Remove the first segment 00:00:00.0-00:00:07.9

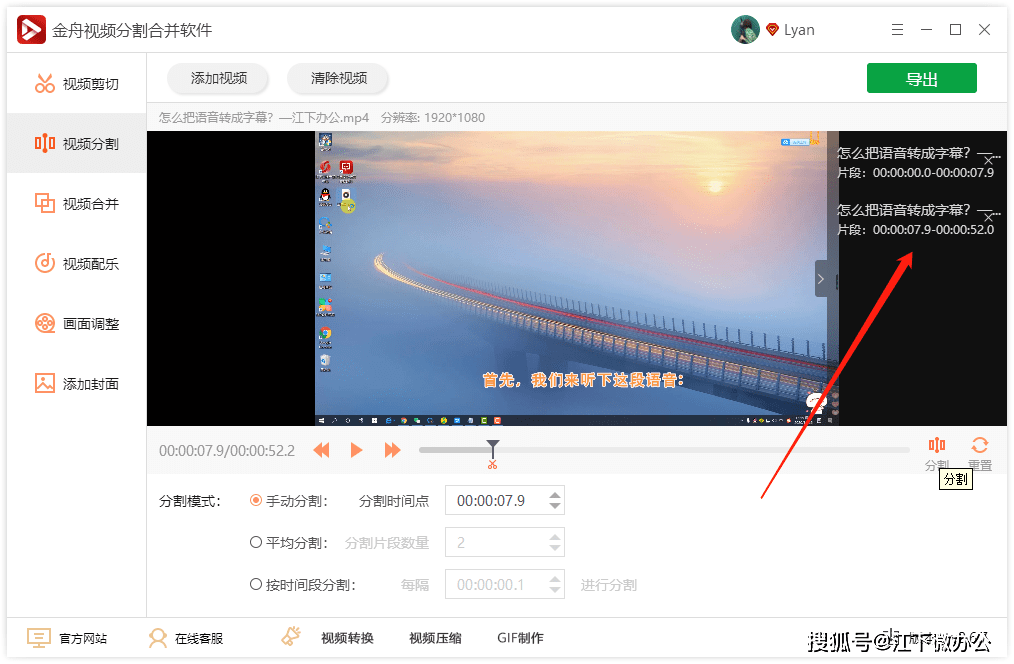[988, 159]
